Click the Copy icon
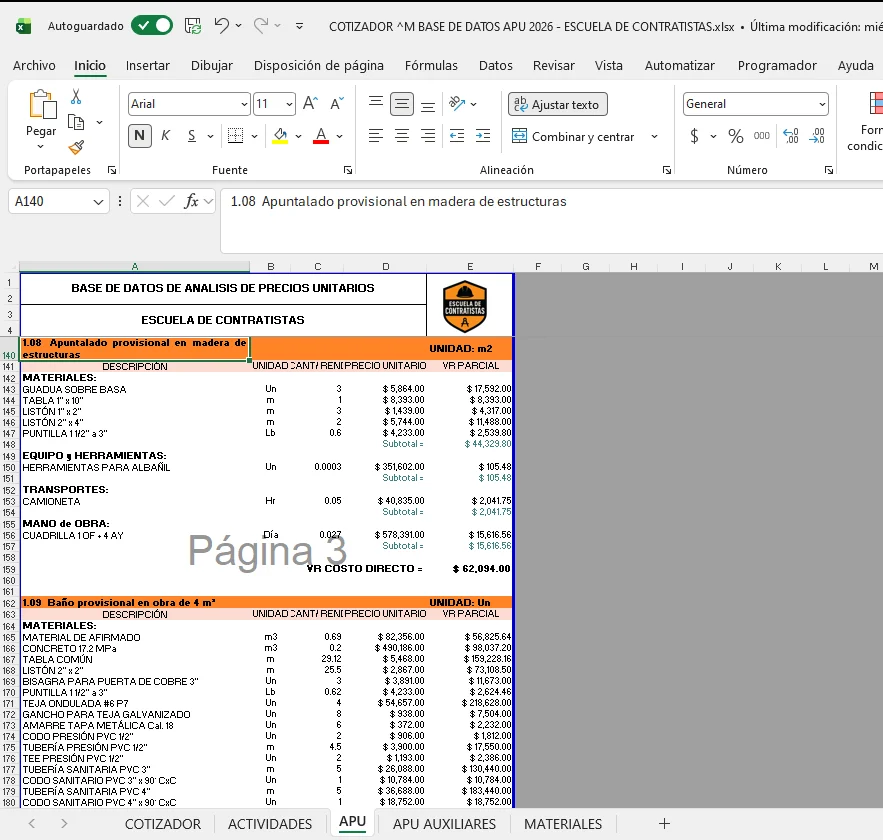883x840 pixels. click(x=76, y=122)
